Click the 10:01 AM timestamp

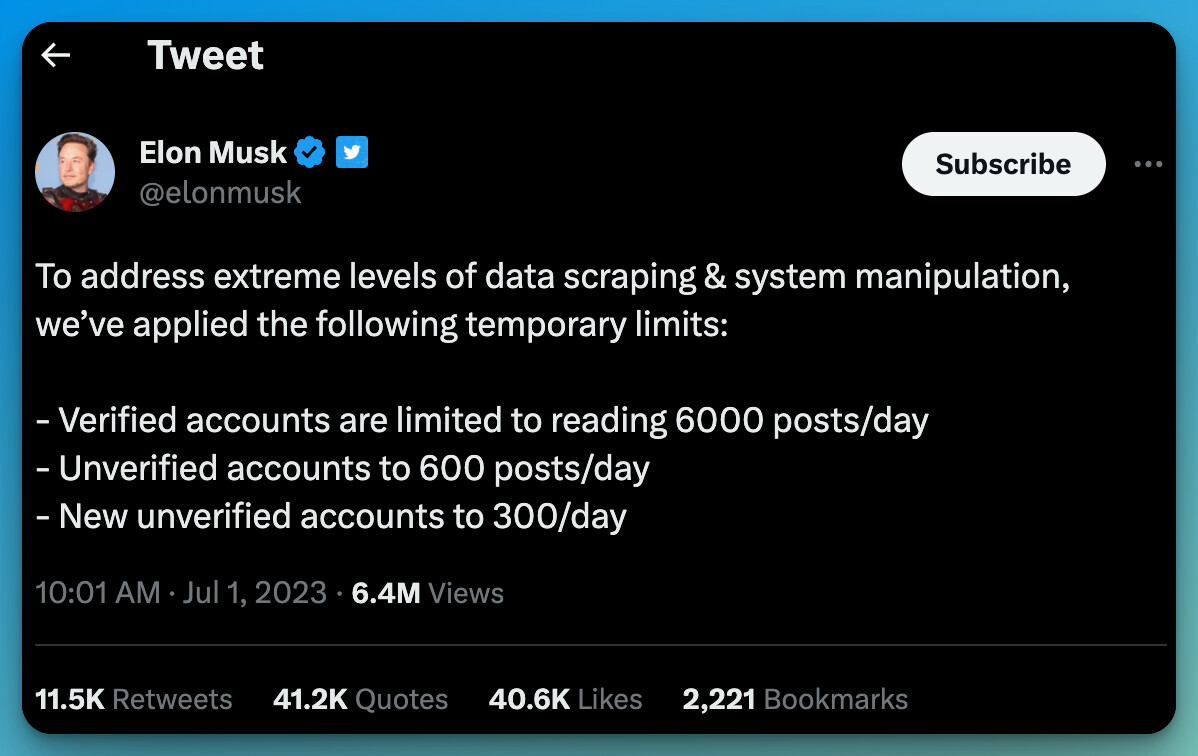pyautogui.click(x=98, y=593)
